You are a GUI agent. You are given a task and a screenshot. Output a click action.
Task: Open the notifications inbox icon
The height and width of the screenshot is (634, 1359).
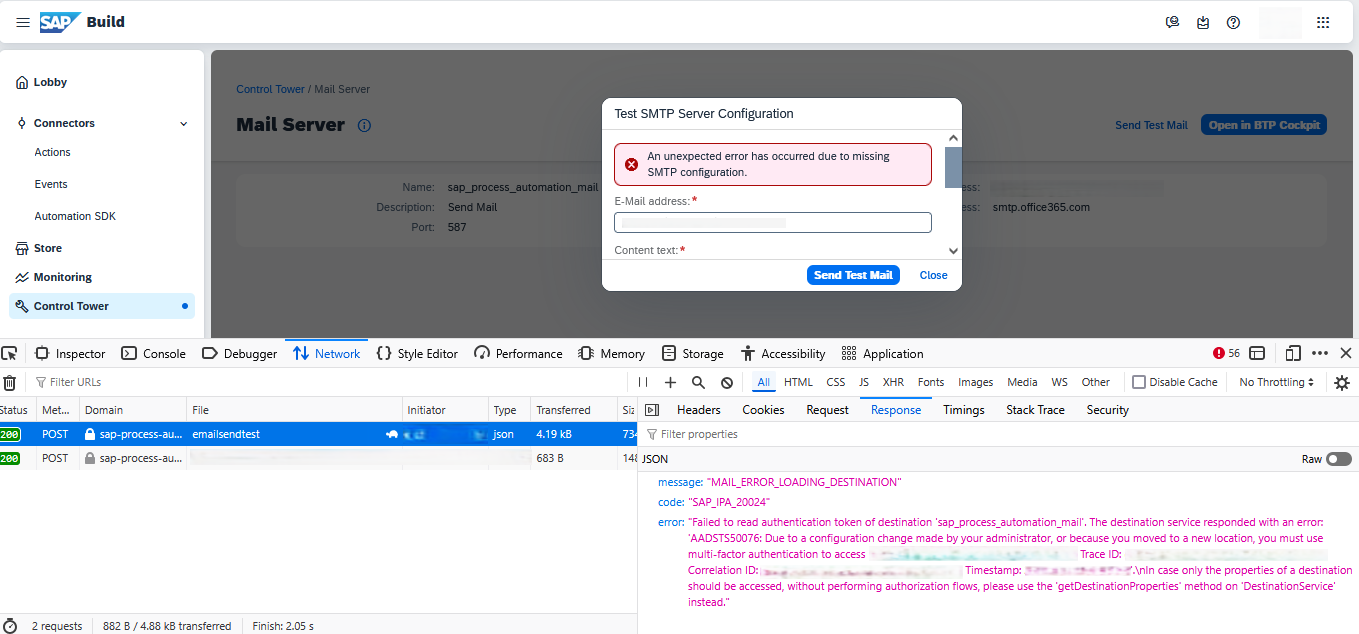1203,22
